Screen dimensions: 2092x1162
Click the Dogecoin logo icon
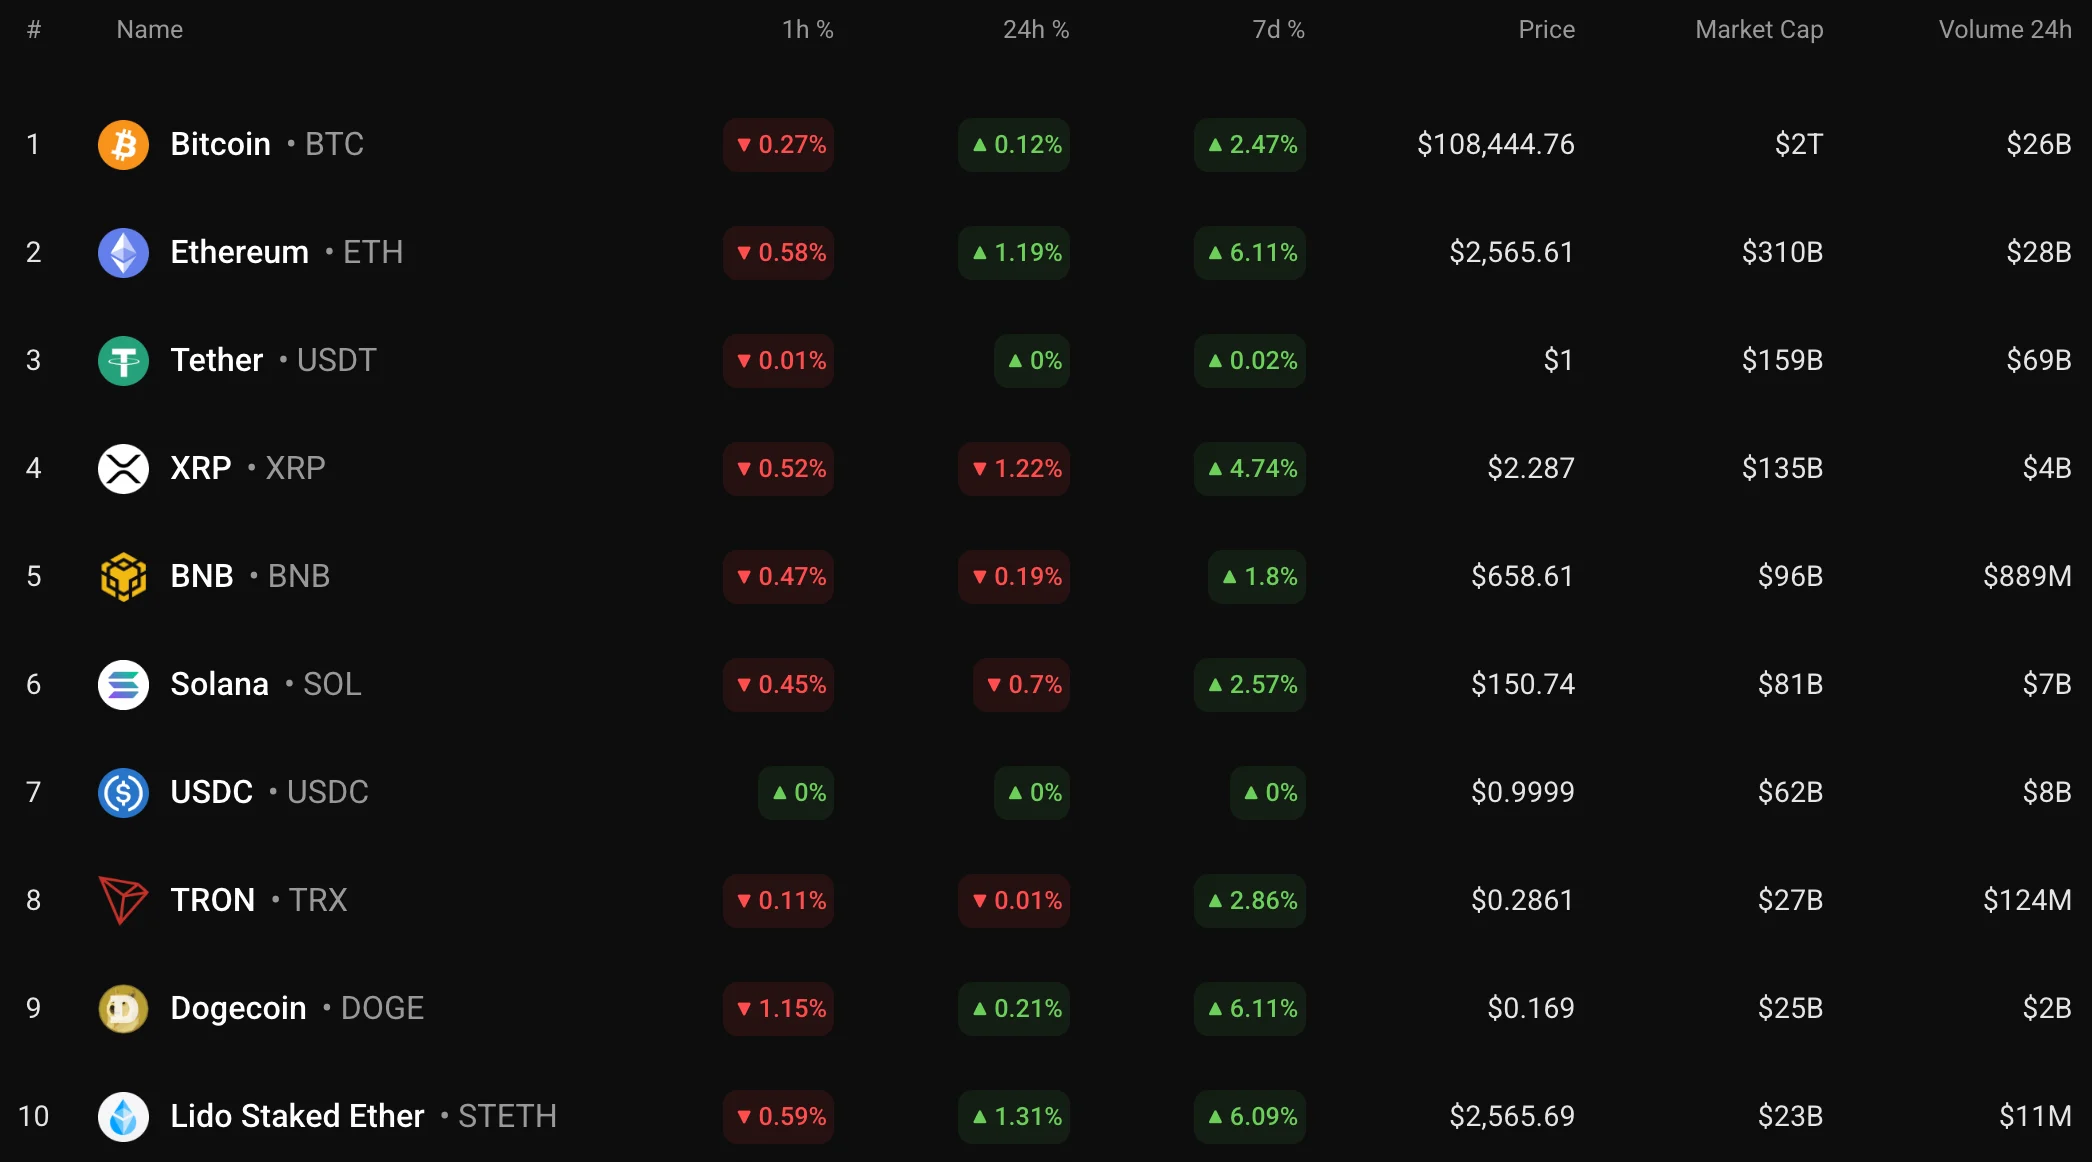123,1009
